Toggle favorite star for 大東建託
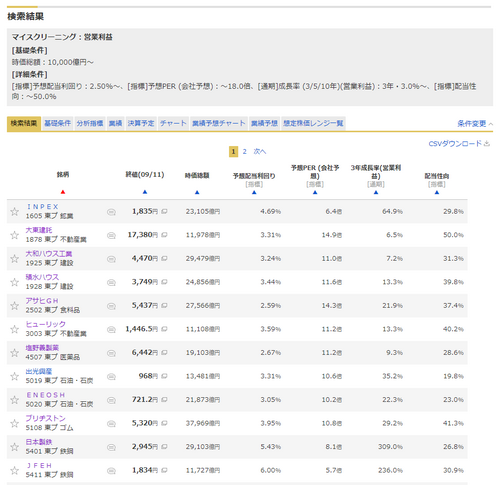The height and width of the screenshot is (485, 500). tap(14, 235)
